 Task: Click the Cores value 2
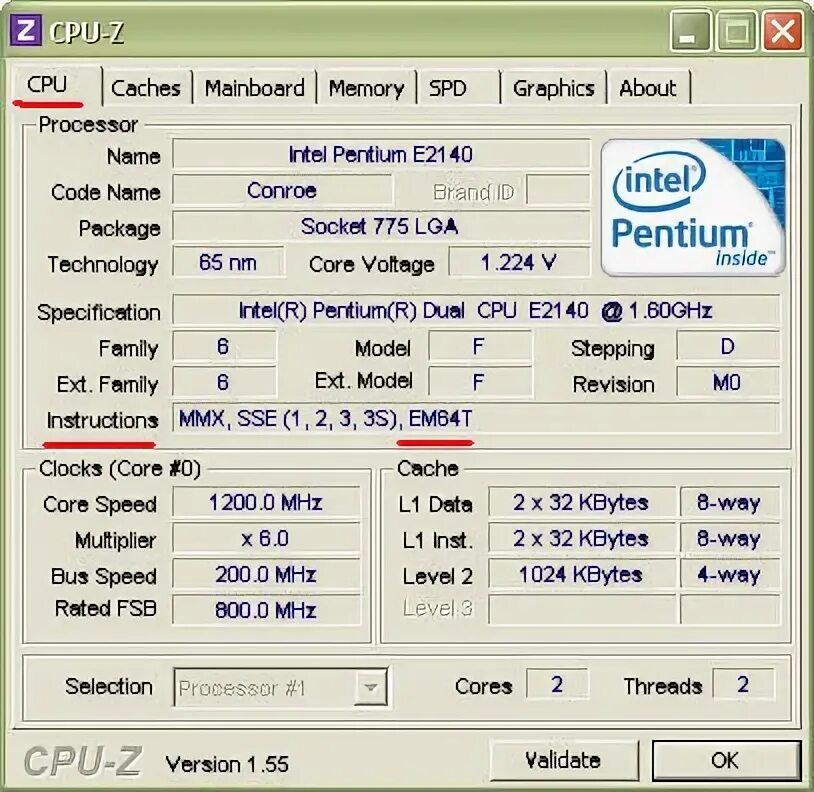click(557, 684)
